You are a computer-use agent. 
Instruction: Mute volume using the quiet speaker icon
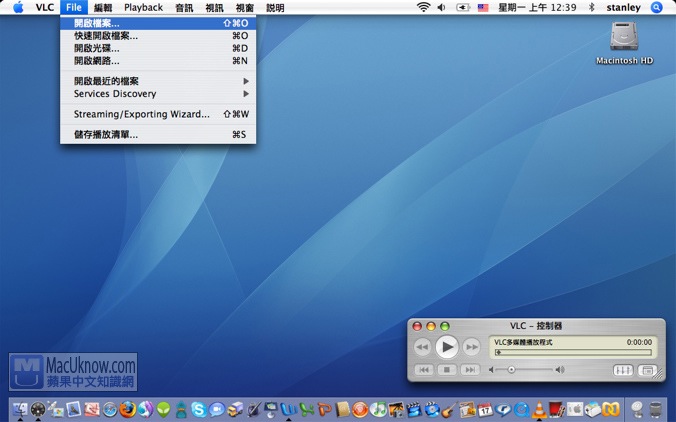491,370
